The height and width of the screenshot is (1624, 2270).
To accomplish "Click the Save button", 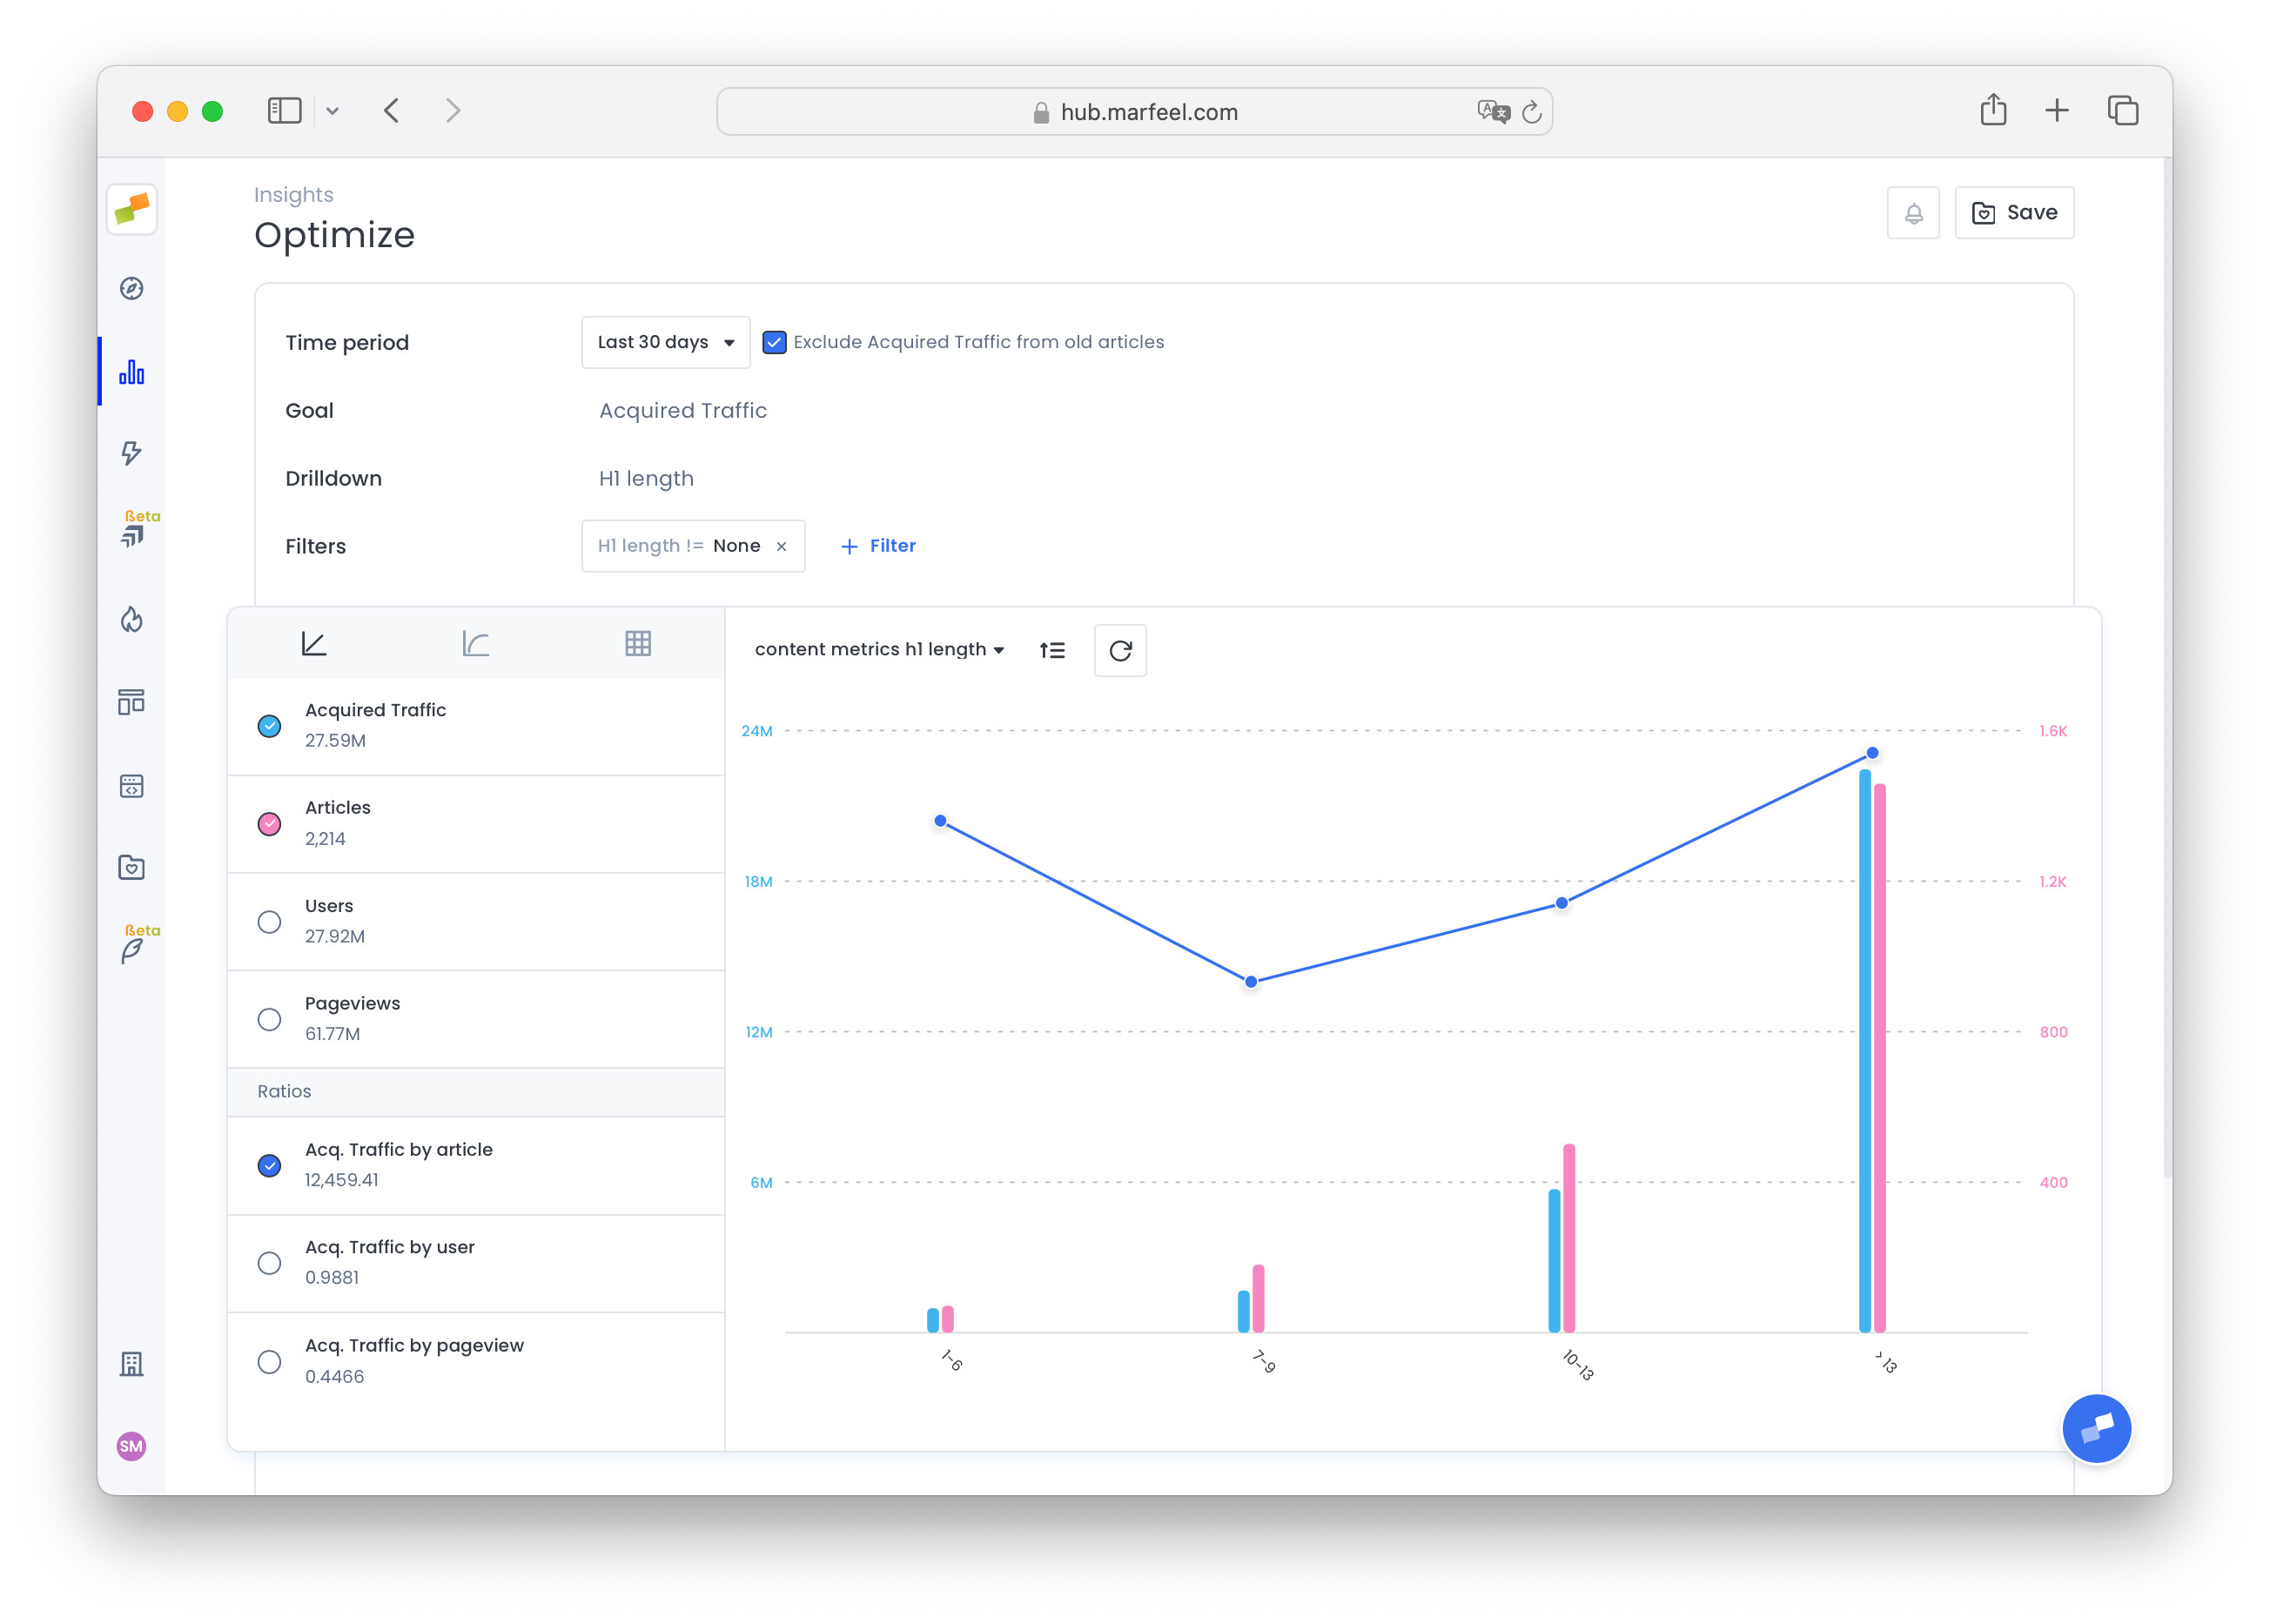I will 2013,213.
